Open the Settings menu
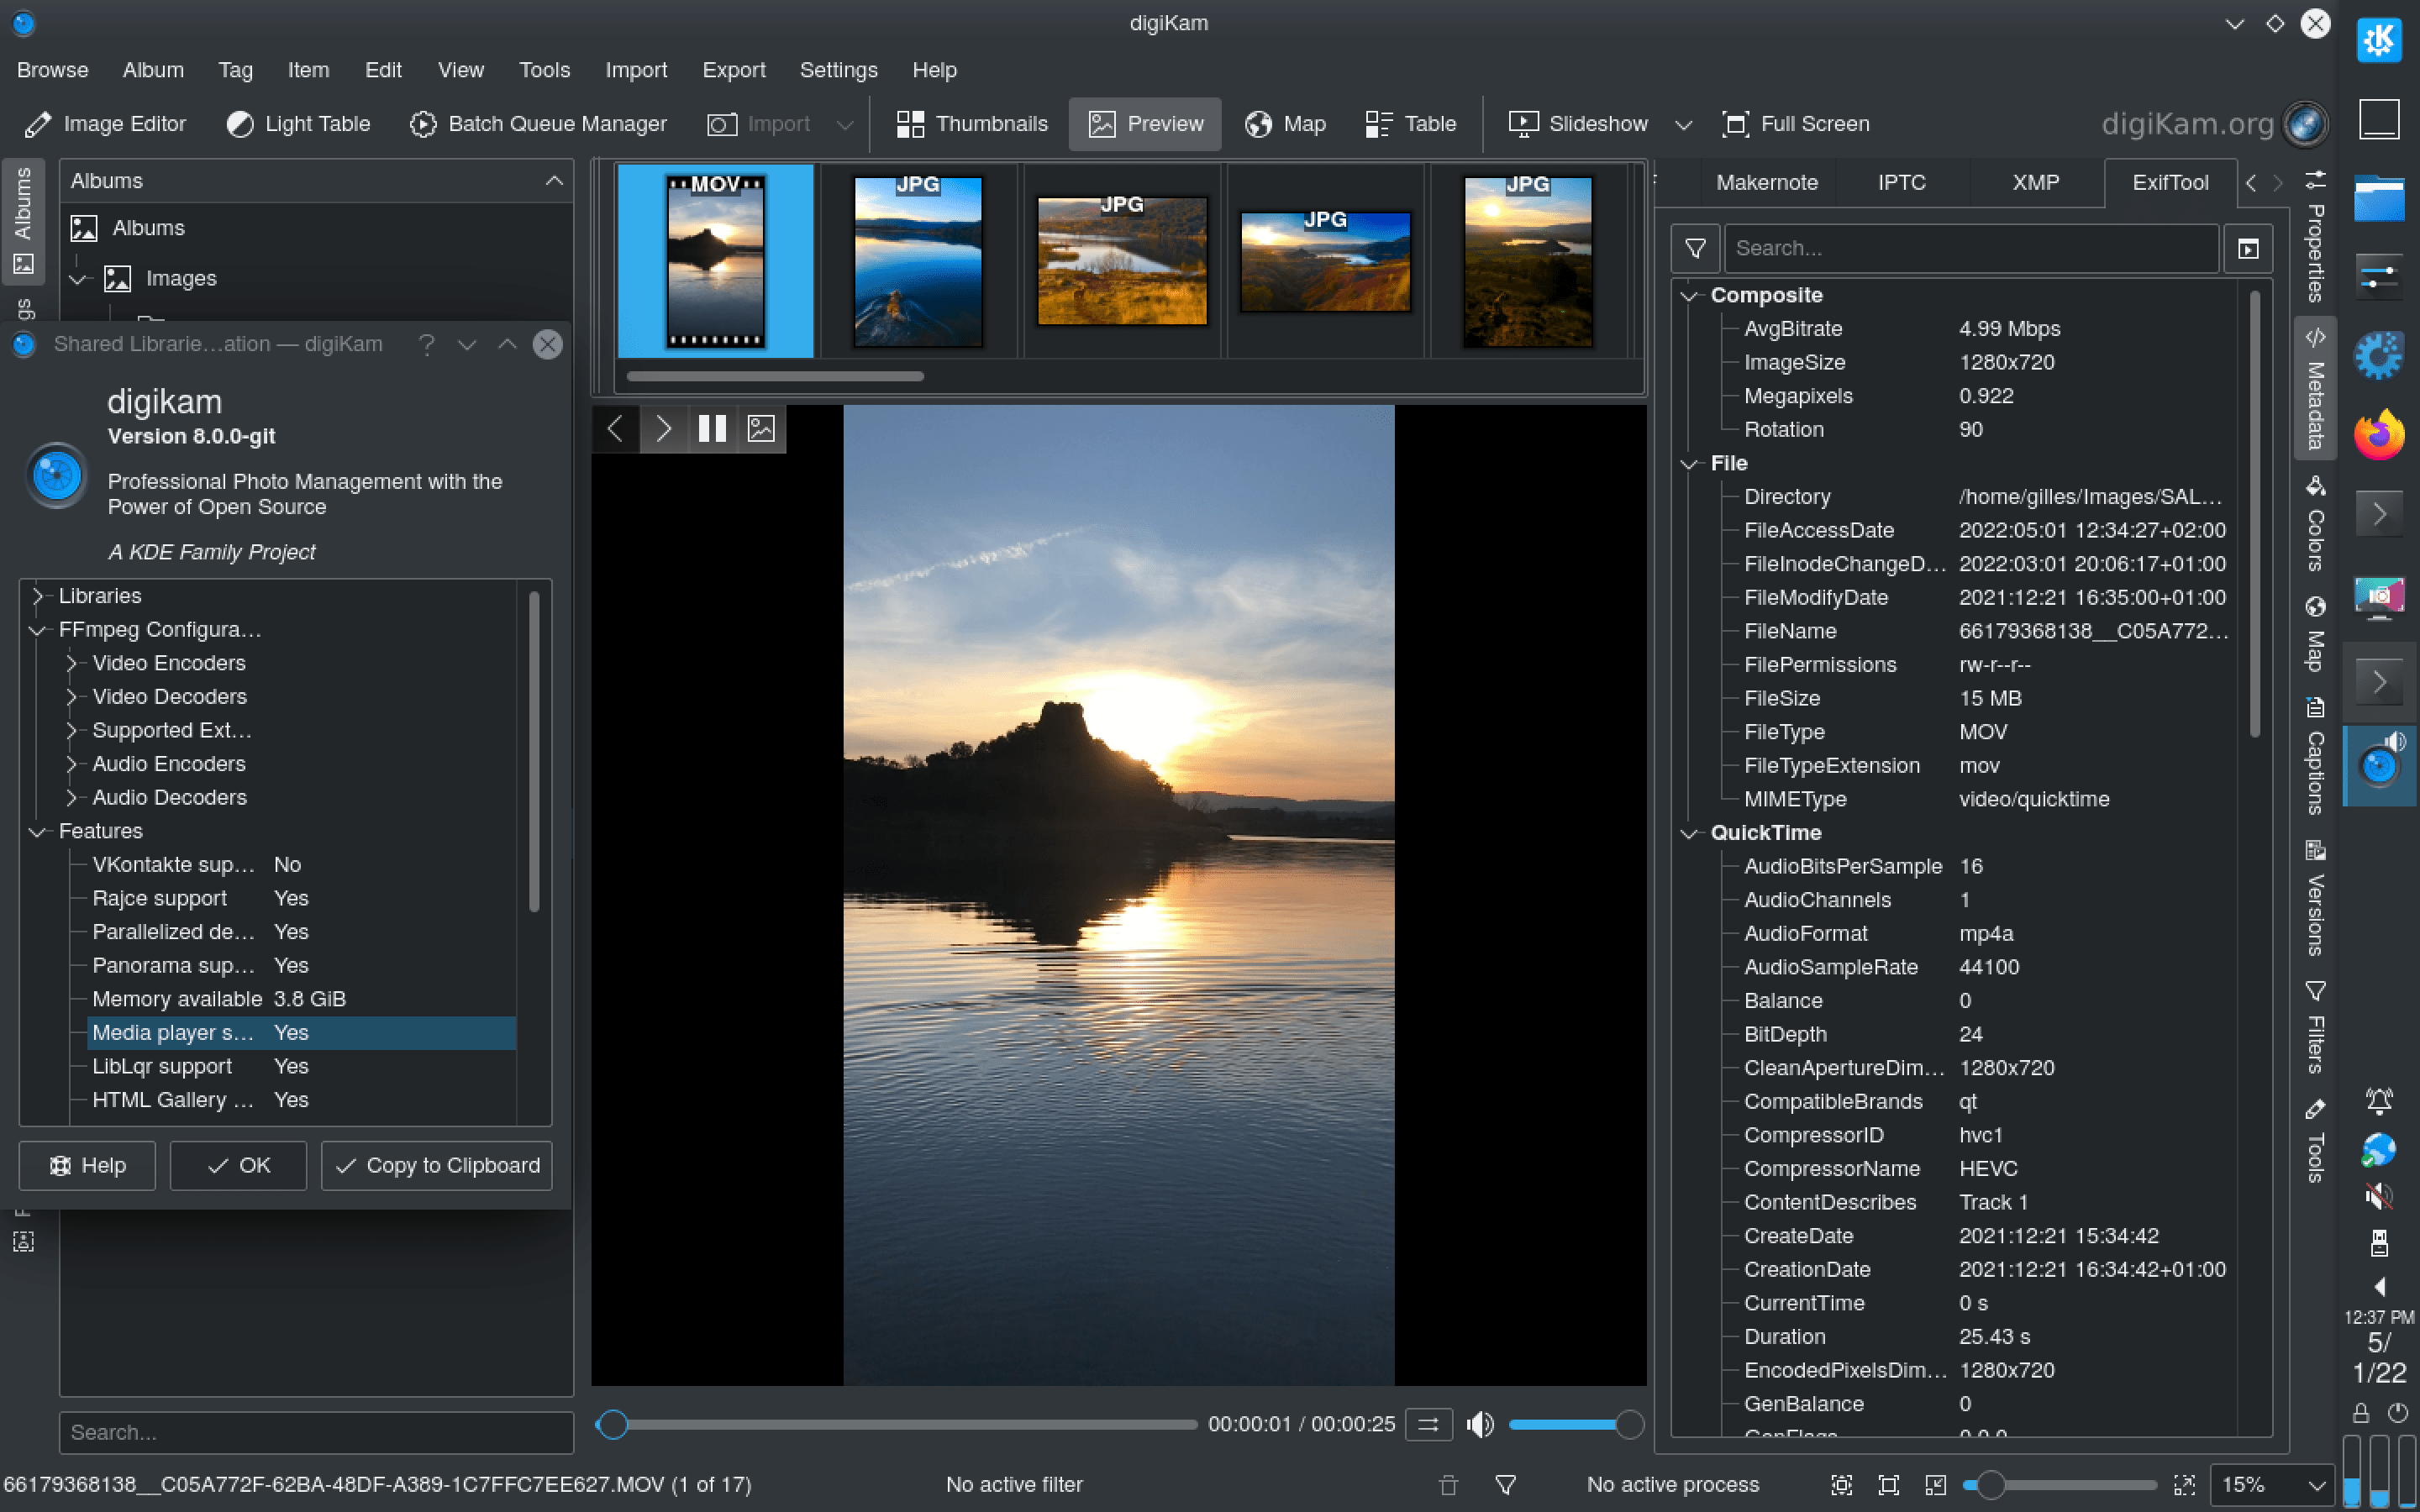 pos(839,69)
